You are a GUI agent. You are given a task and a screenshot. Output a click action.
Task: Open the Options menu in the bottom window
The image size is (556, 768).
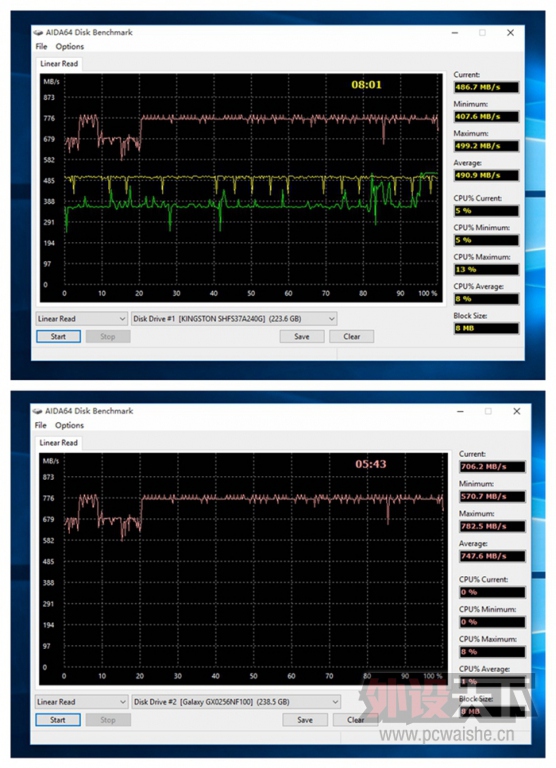[x=69, y=425]
